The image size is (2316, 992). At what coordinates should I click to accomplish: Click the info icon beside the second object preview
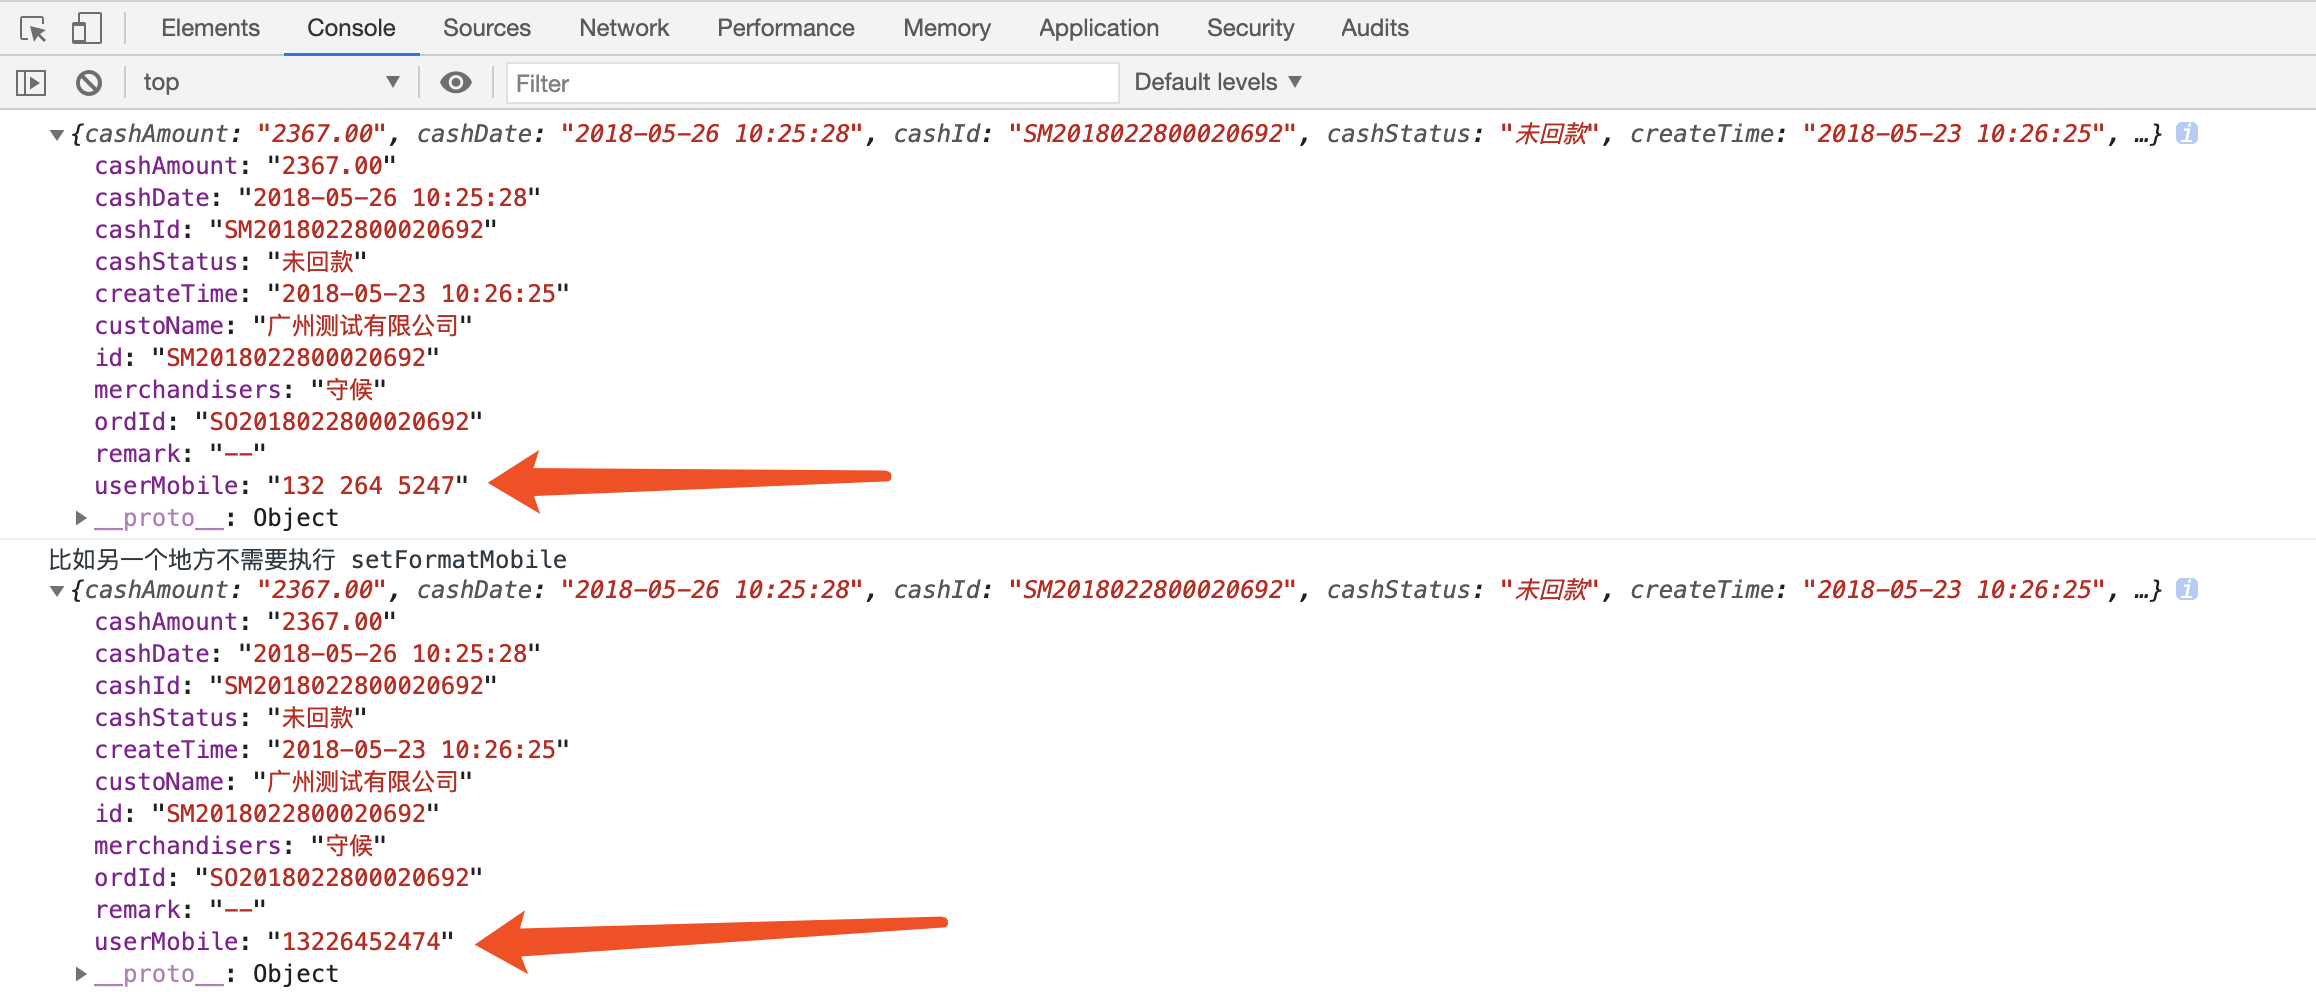click(x=2187, y=589)
